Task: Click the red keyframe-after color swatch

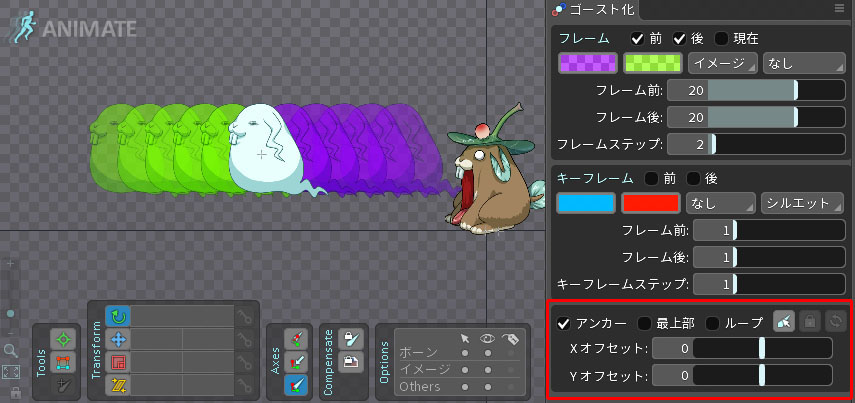Action: [651, 203]
